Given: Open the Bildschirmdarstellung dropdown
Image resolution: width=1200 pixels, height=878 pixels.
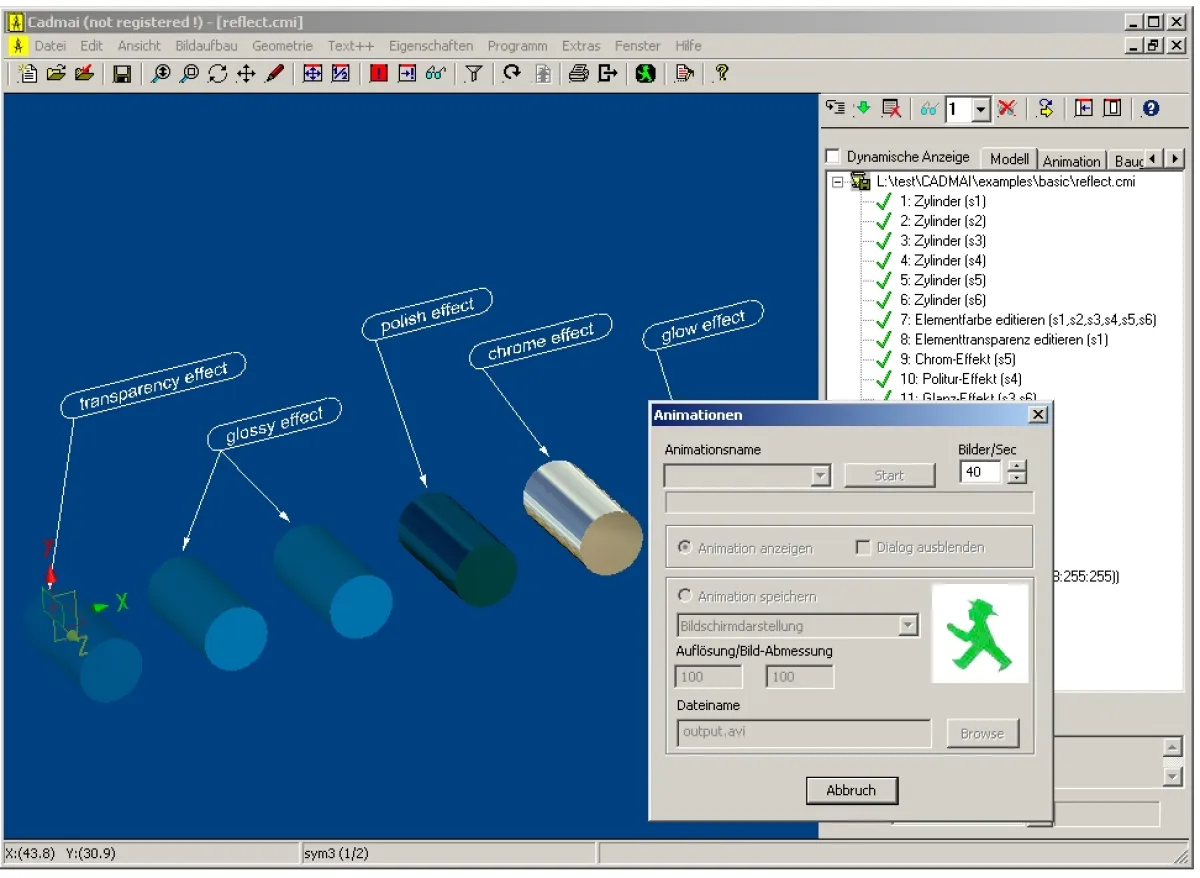Looking at the screenshot, I should click(x=908, y=626).
